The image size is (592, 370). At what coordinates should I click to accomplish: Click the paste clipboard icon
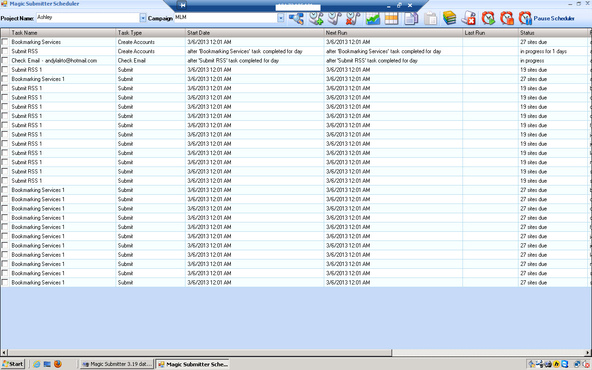pyautogui.click(x=430, y=18)
